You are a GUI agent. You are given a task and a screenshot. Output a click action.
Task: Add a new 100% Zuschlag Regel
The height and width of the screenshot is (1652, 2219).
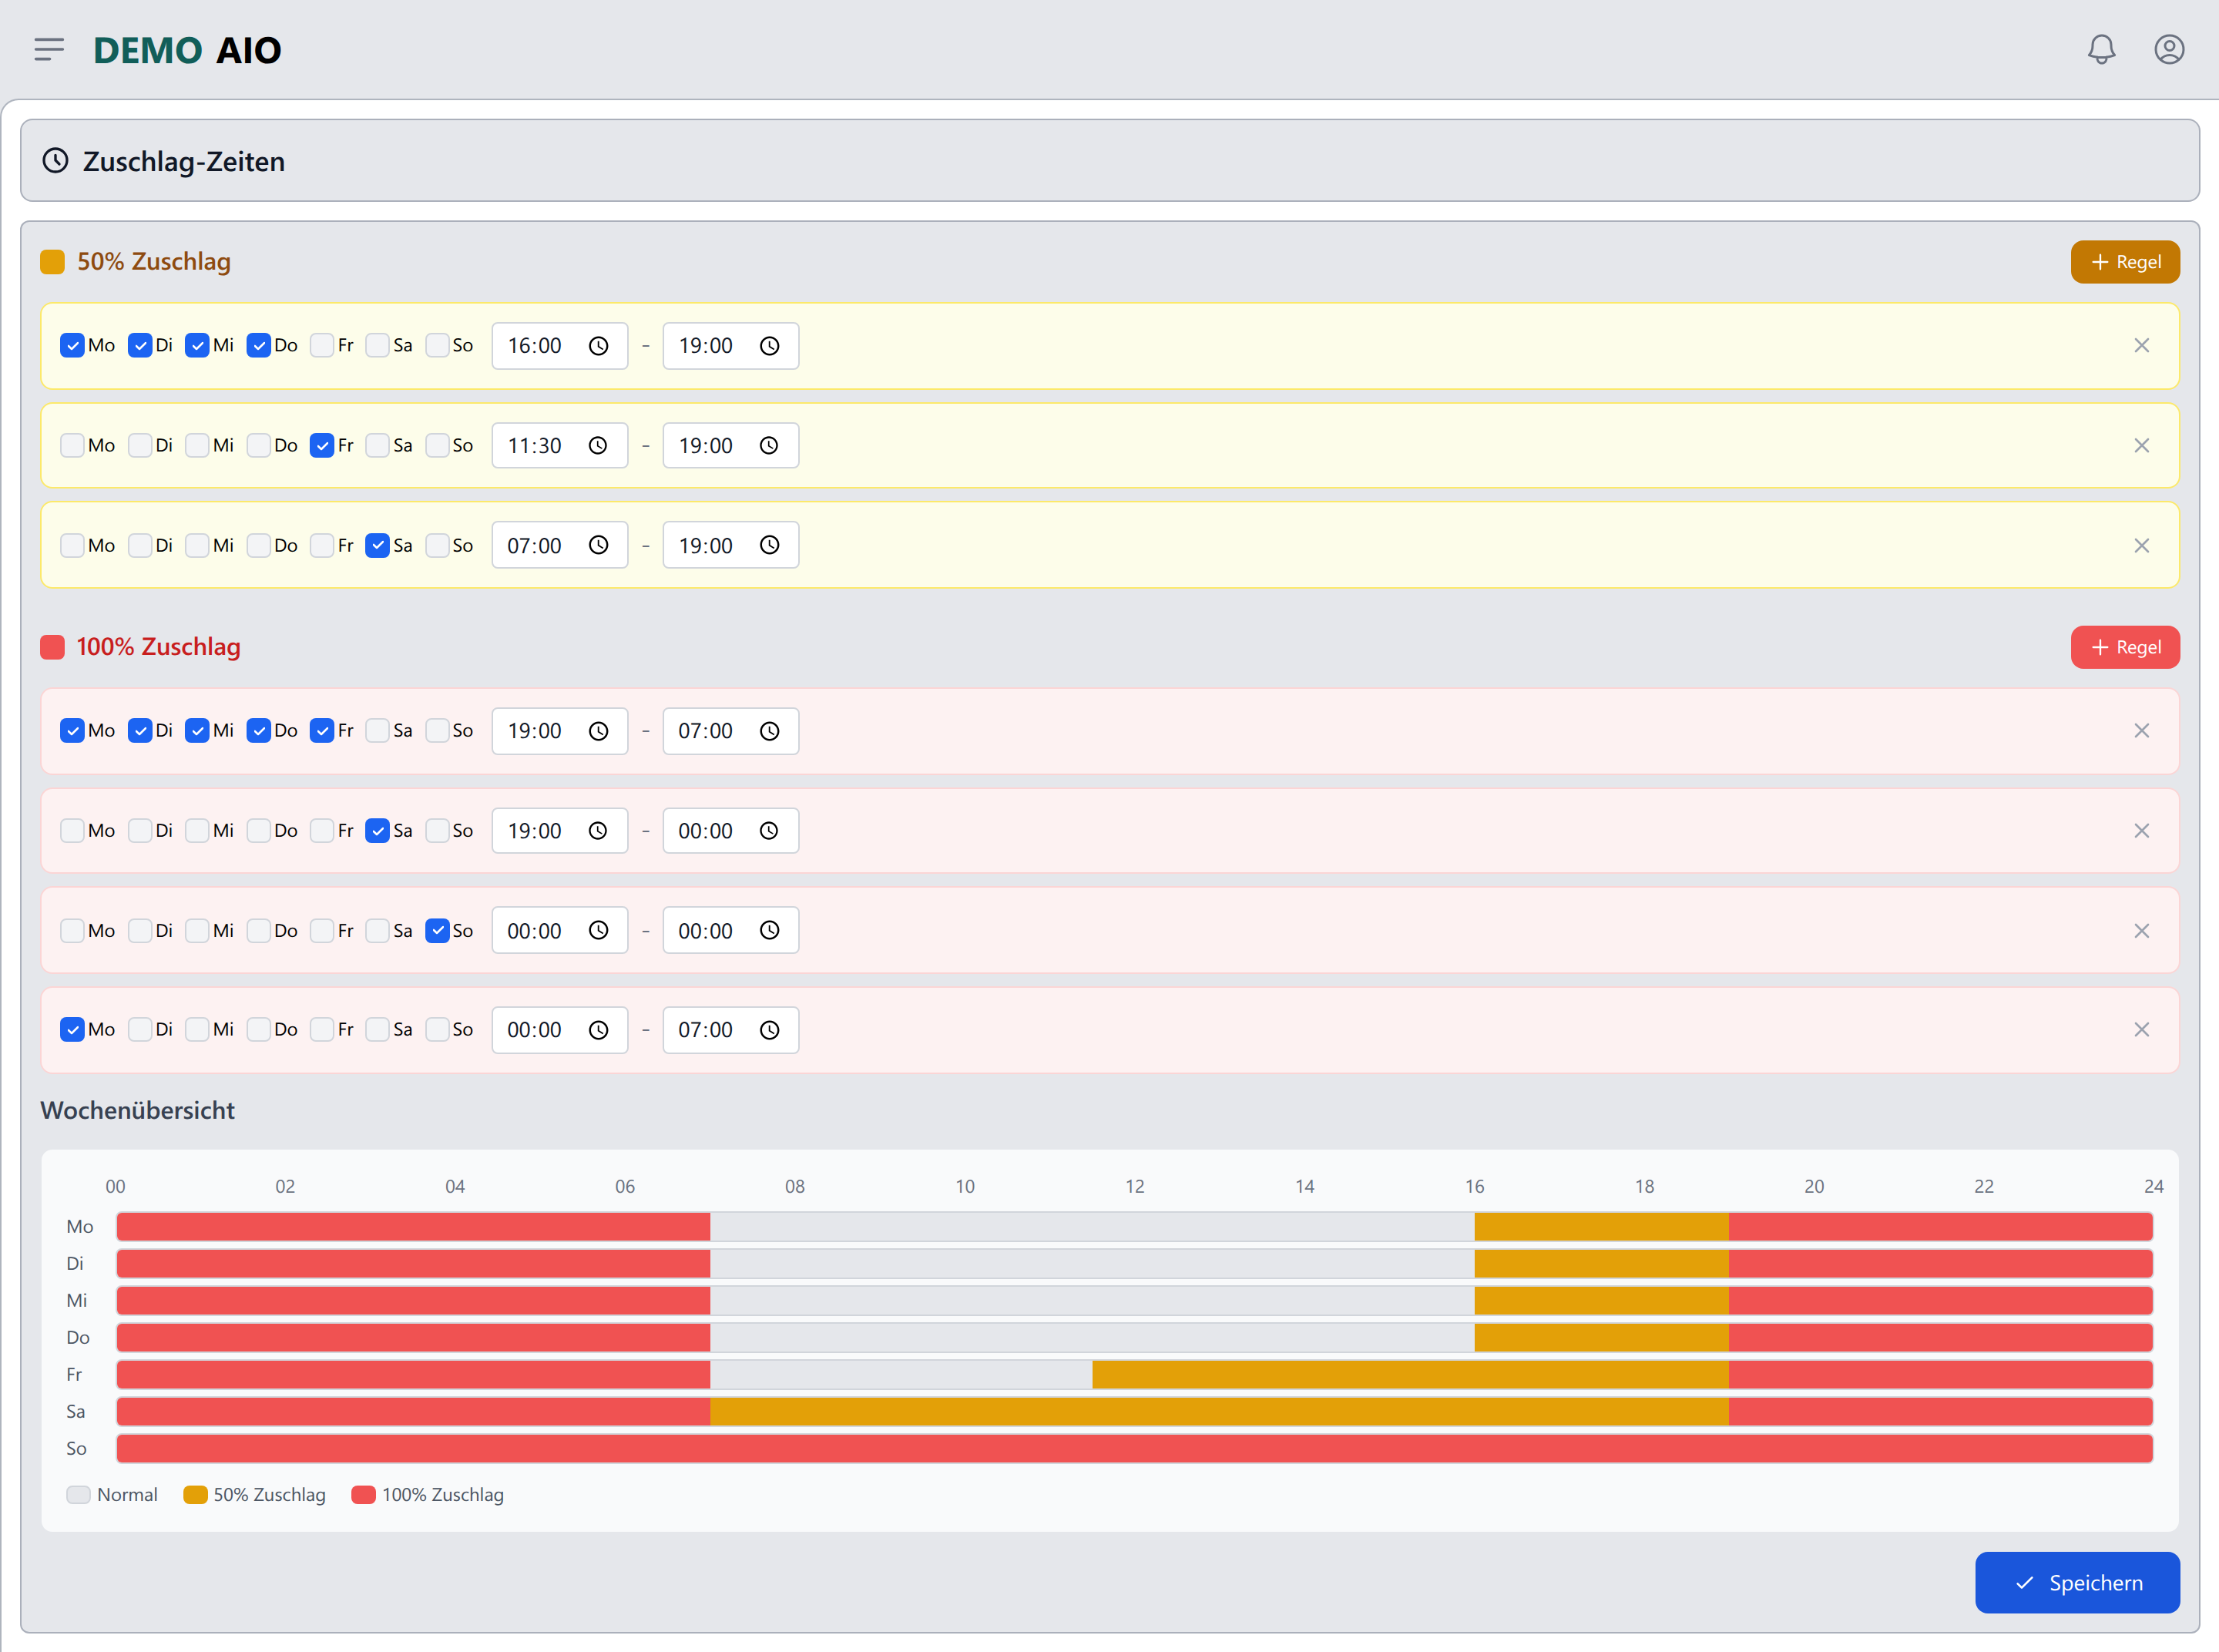click(2125, 647)
